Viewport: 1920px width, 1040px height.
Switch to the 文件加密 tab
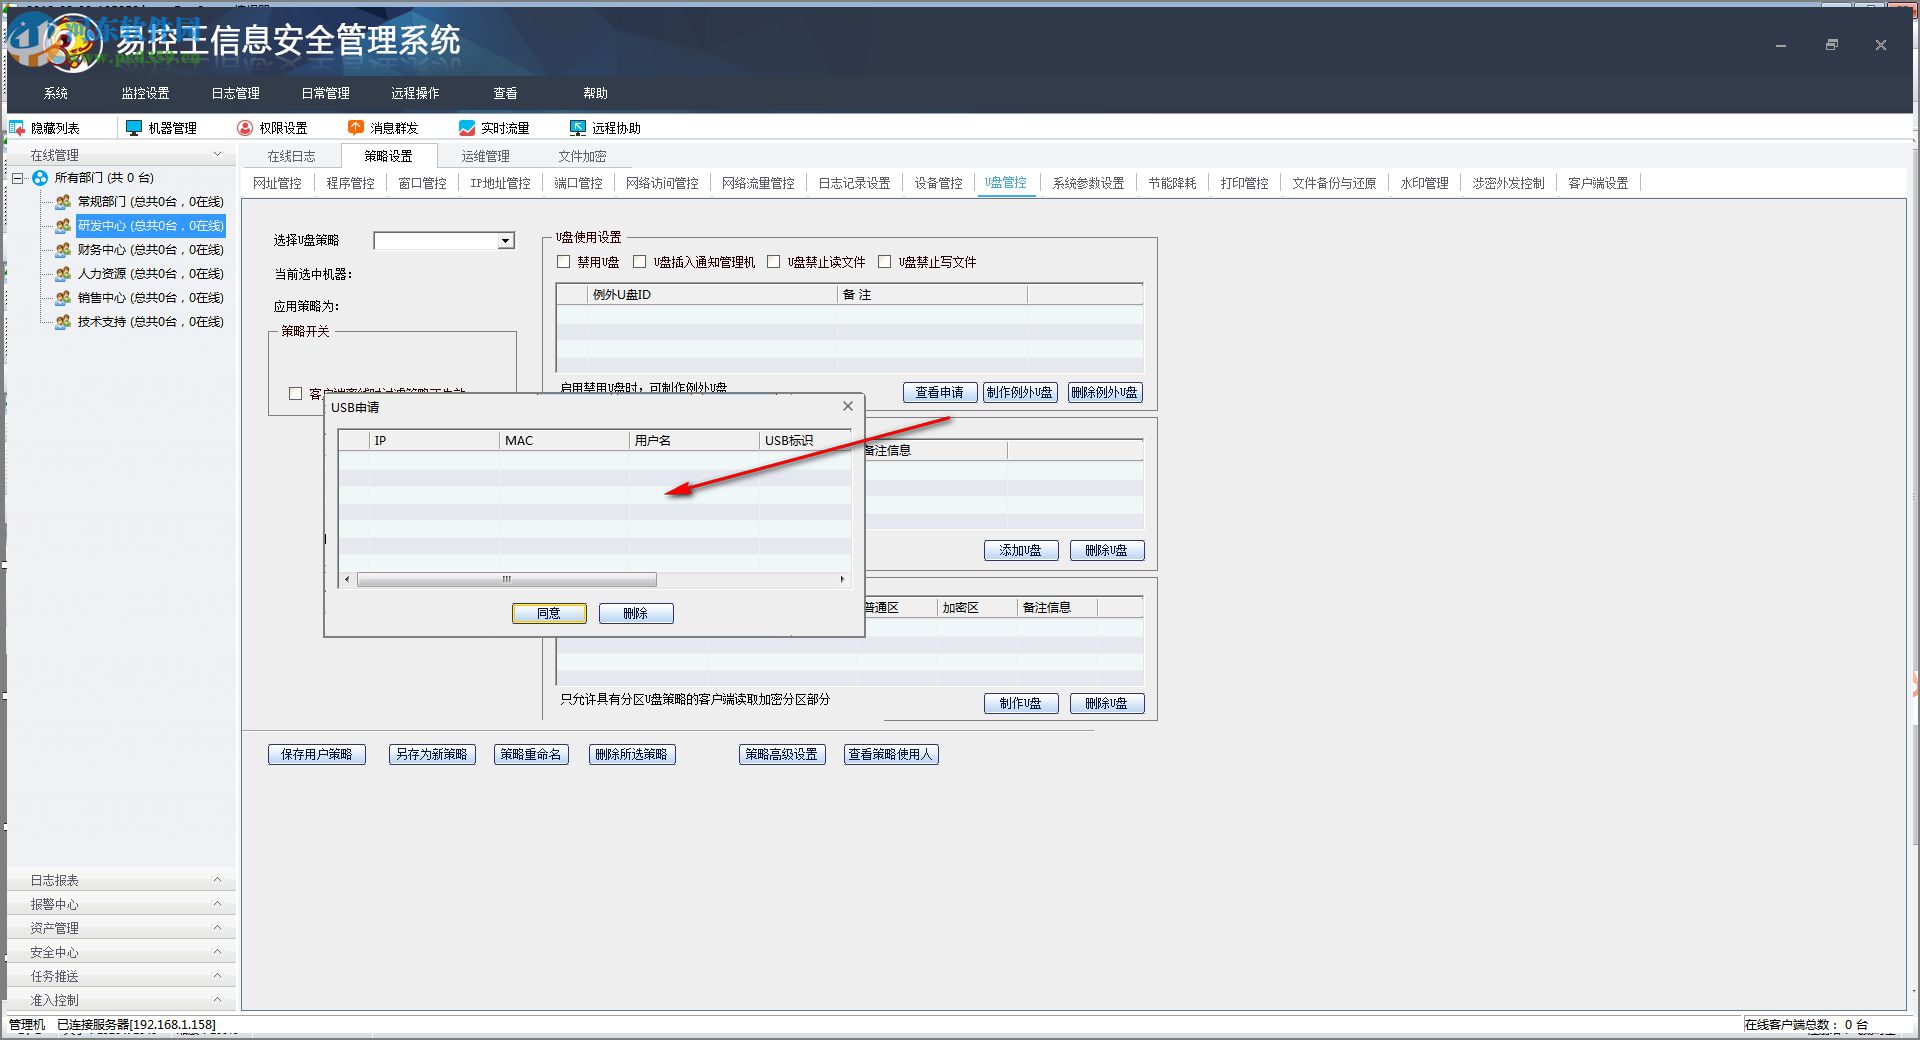click(x=582, y=156)
